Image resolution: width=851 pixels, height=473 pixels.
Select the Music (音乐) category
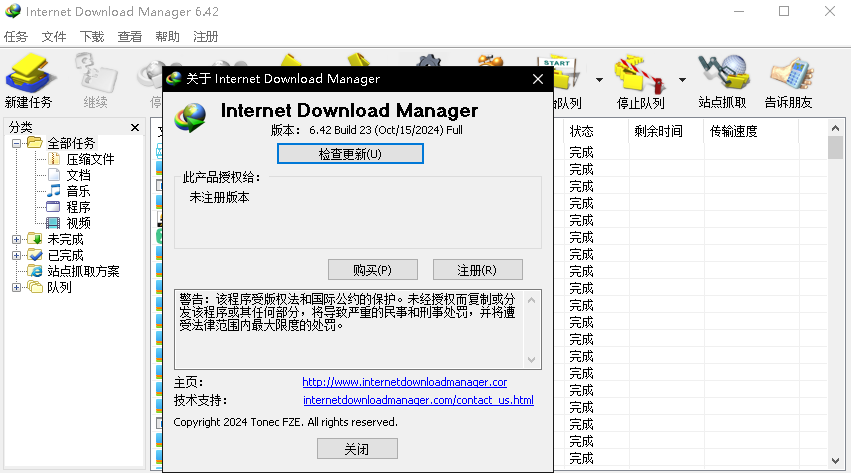click(78, 191)
